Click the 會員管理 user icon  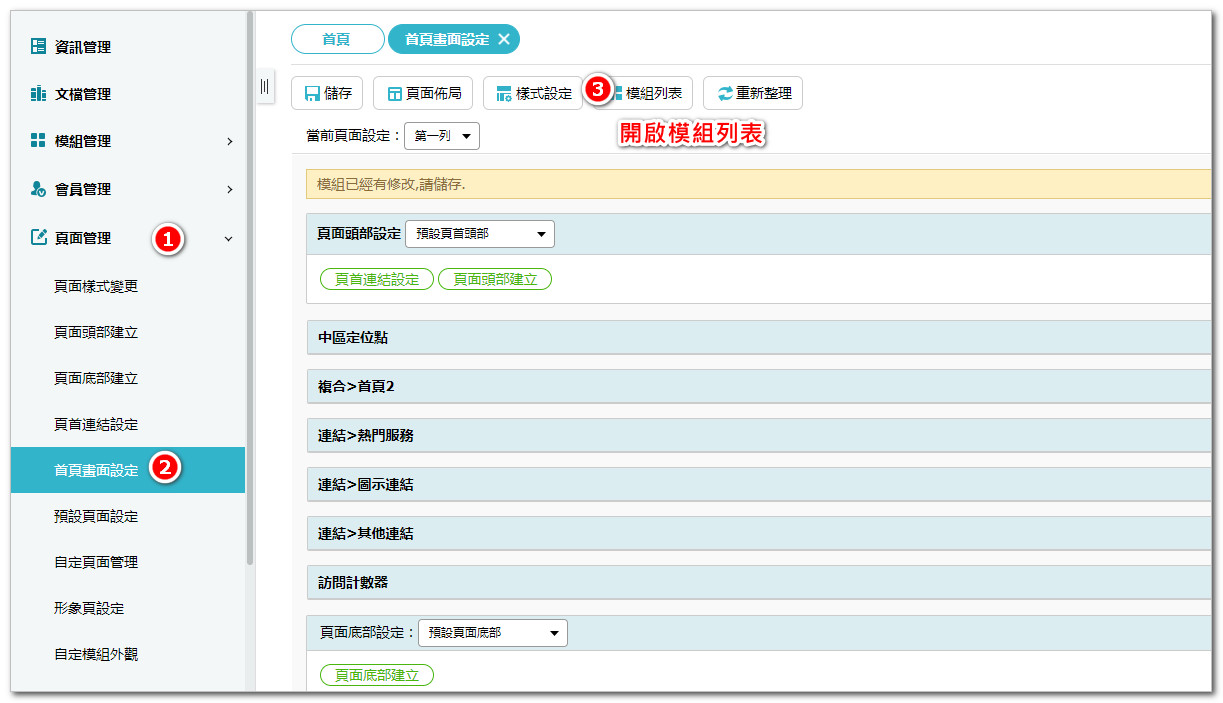38,189
